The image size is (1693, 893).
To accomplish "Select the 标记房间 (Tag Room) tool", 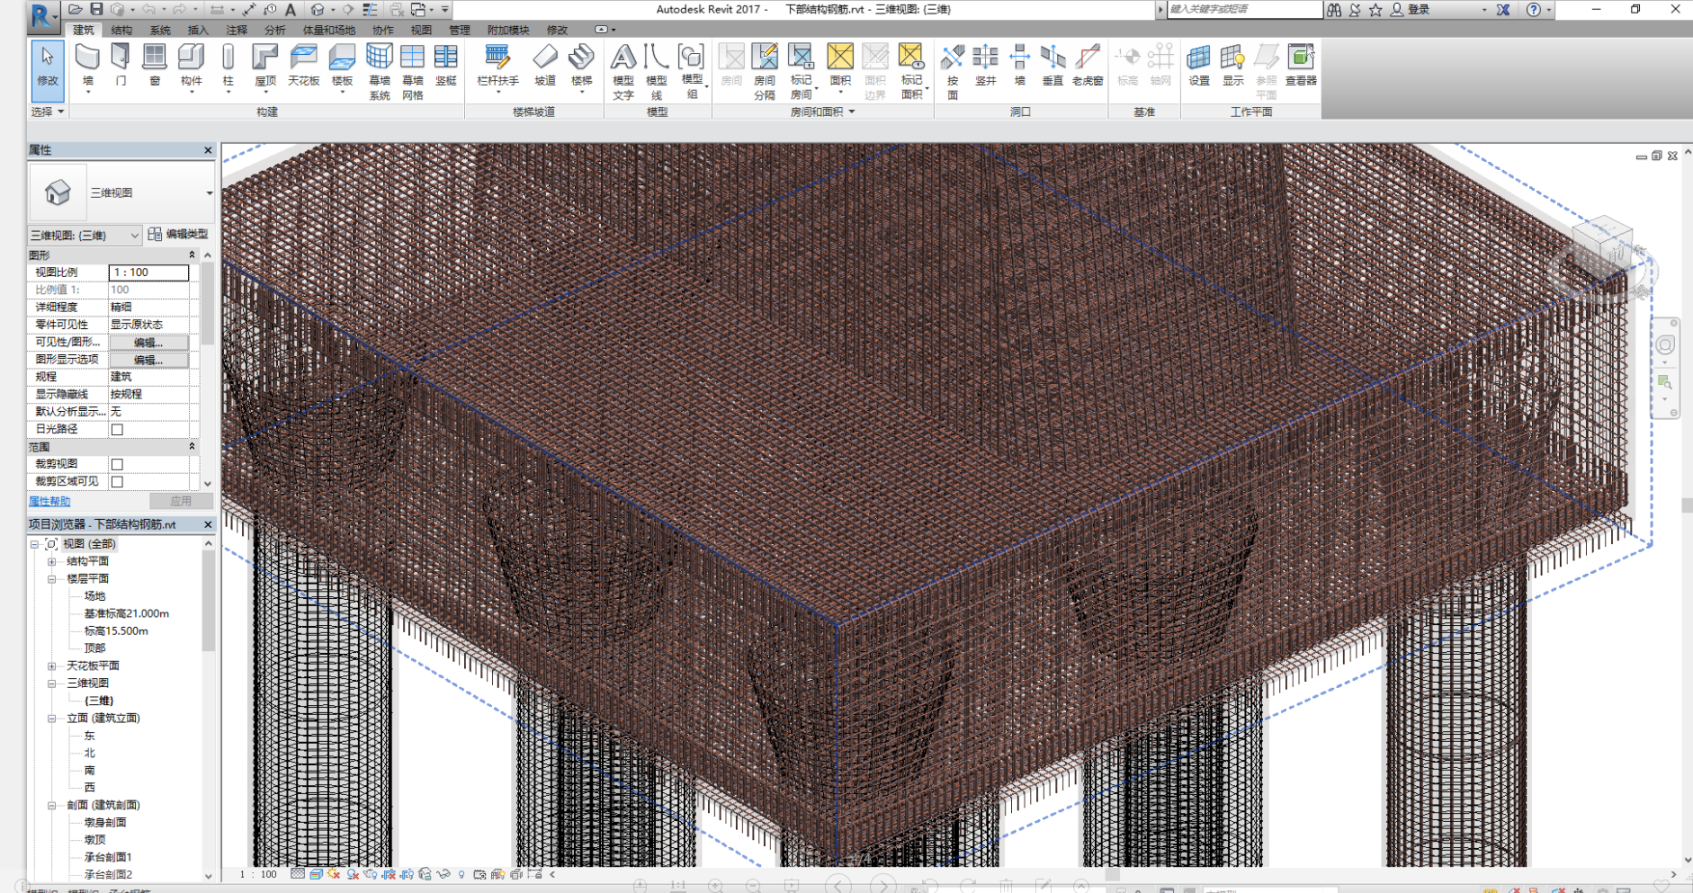I will pyautogui.click(x=801, y=72).
